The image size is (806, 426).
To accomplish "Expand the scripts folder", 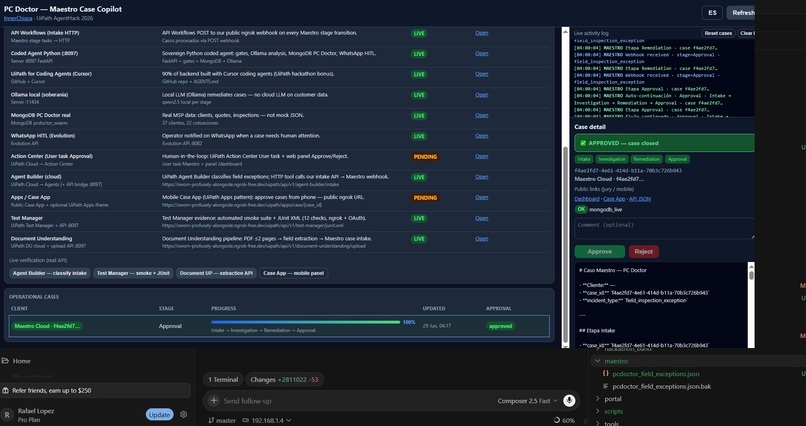I will (x=597, y=411).
